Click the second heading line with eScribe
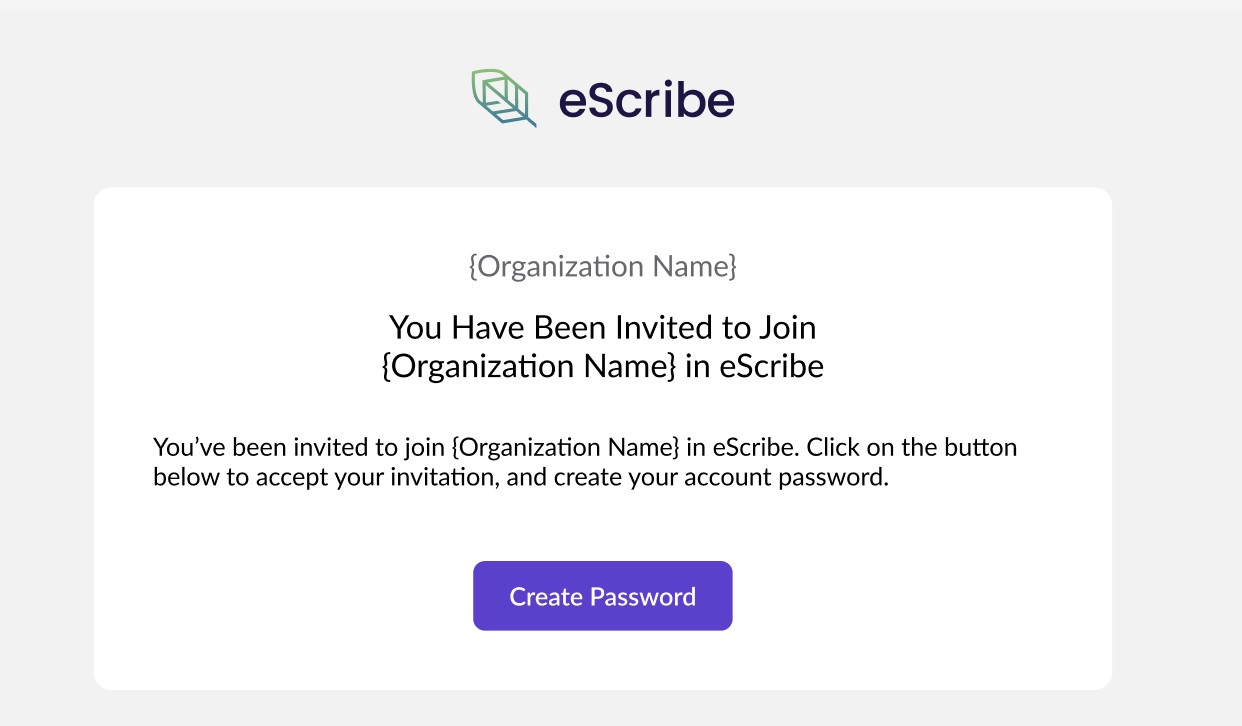The width and height of the screenshot is (1242, 726). (x=602, y=366)
